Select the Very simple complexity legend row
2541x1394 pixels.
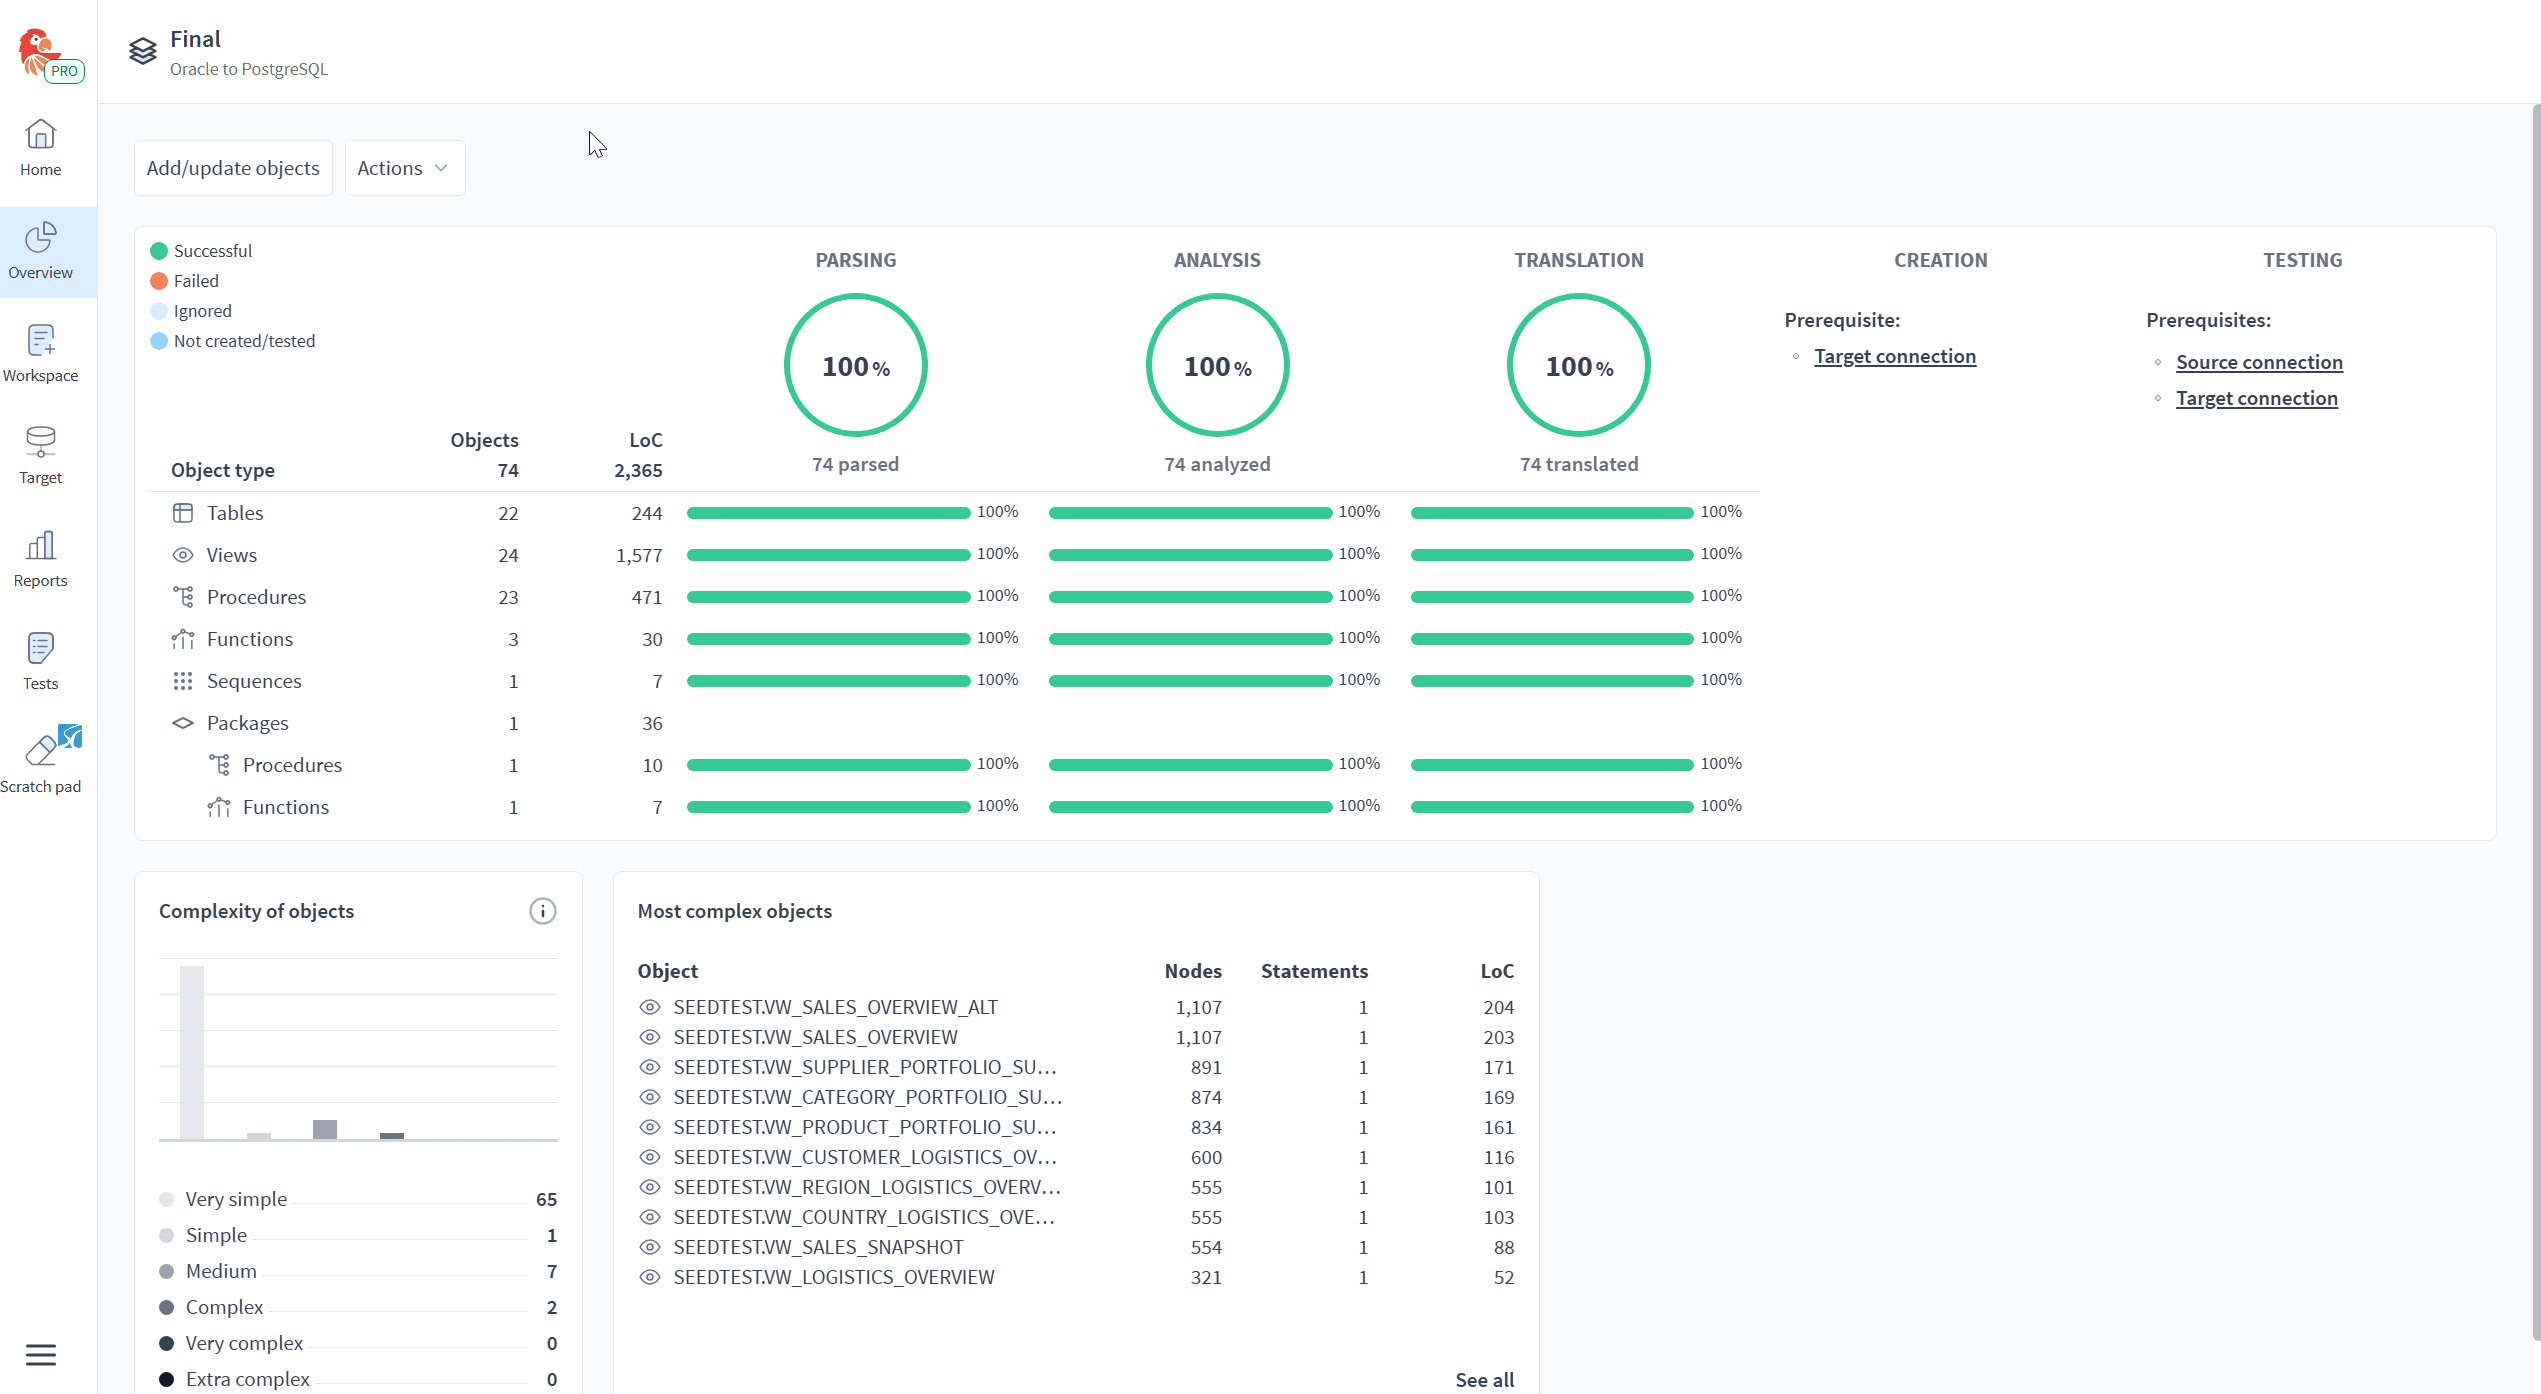click(x=358, y=1199)
